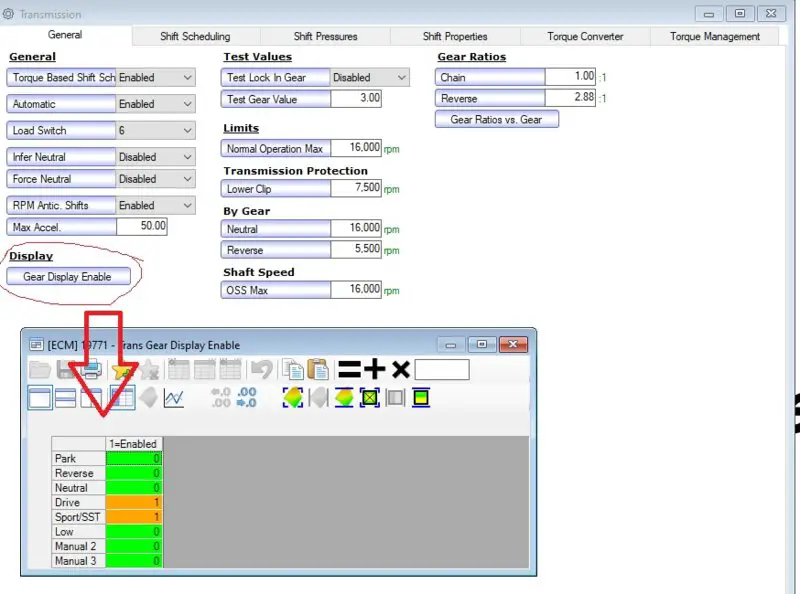Click the yellow-green square icon with top and bottom bars
Screen dimensions: 800x594
(421, 398)
